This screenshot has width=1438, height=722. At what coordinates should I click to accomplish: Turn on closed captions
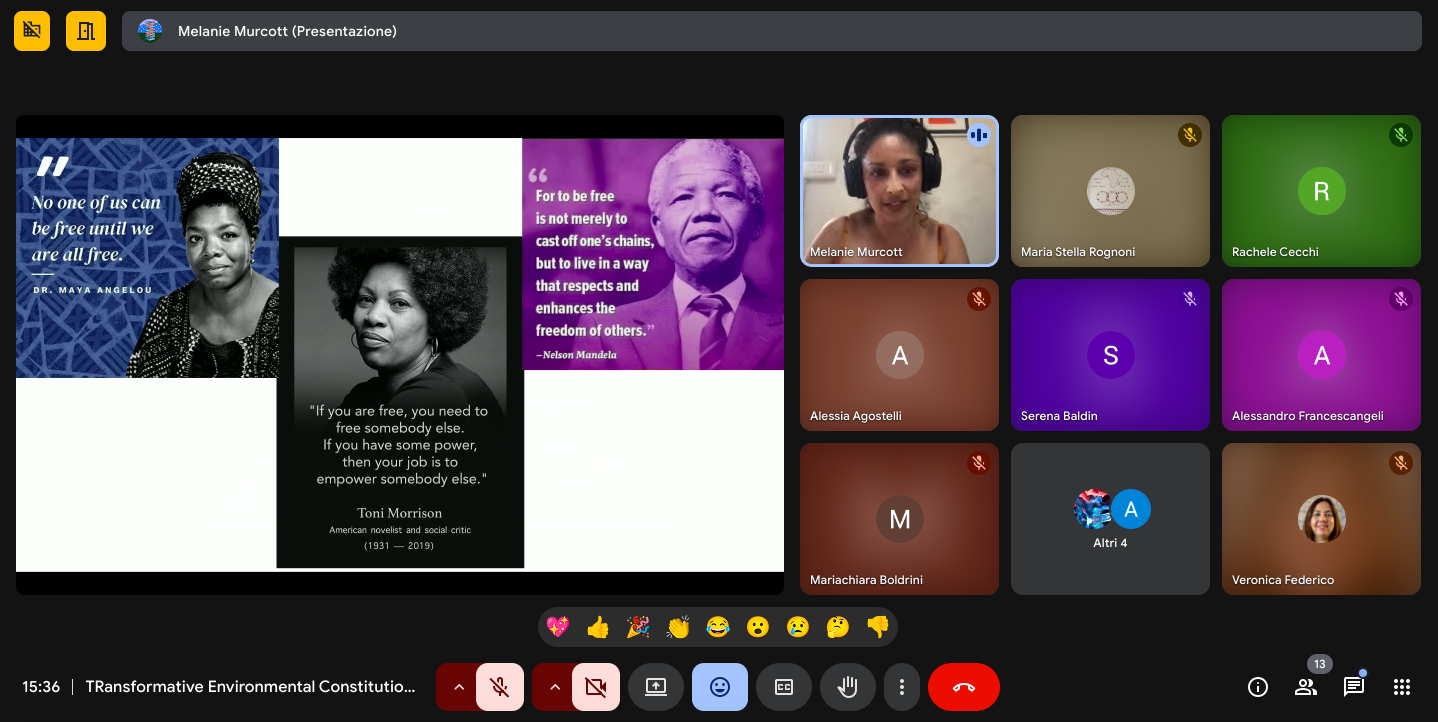coord(784,687)
